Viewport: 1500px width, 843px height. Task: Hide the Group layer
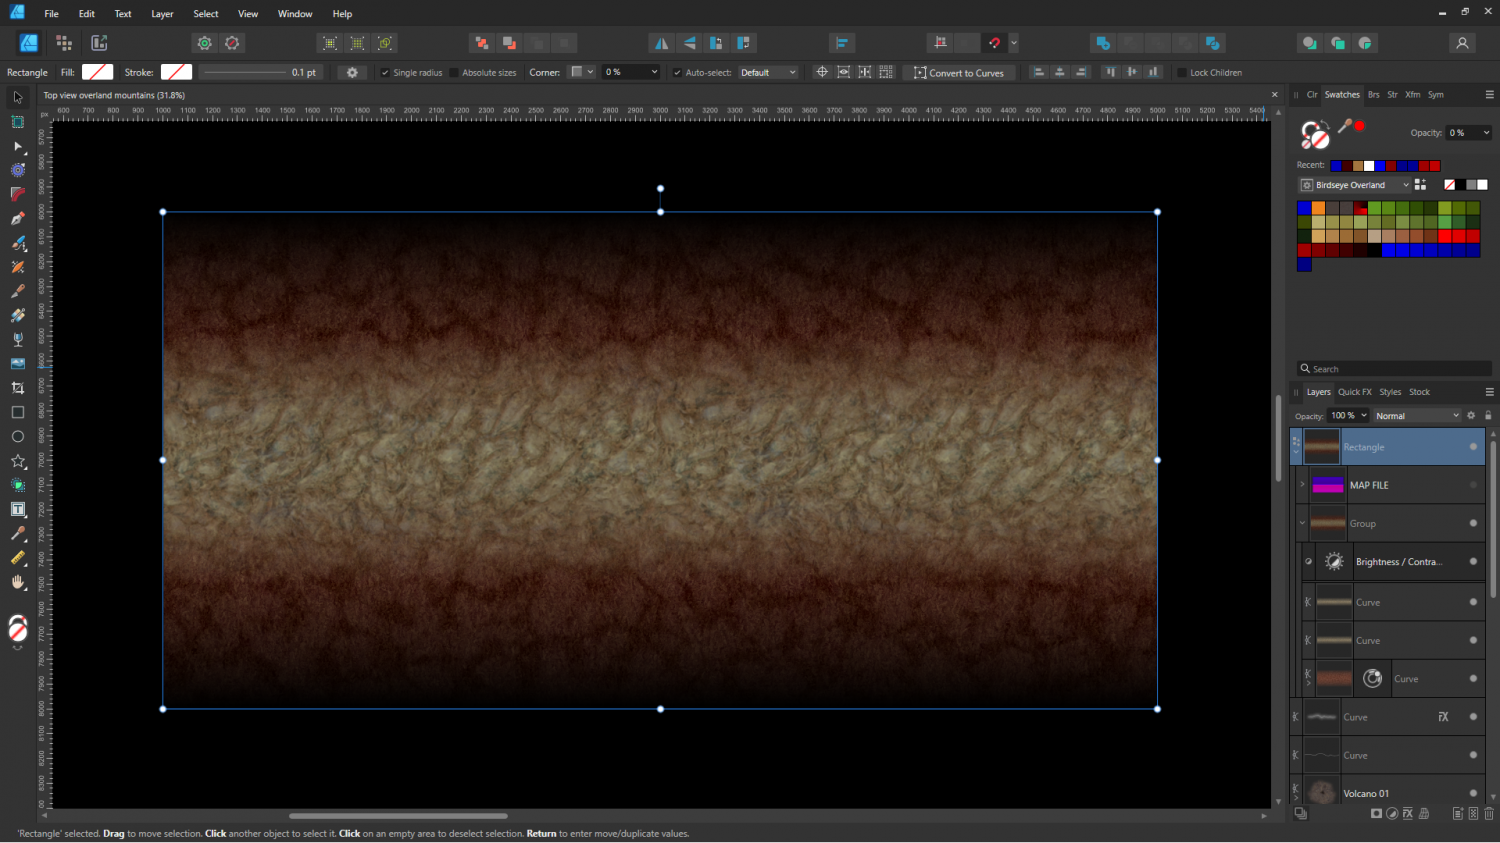click(1473, 523)
